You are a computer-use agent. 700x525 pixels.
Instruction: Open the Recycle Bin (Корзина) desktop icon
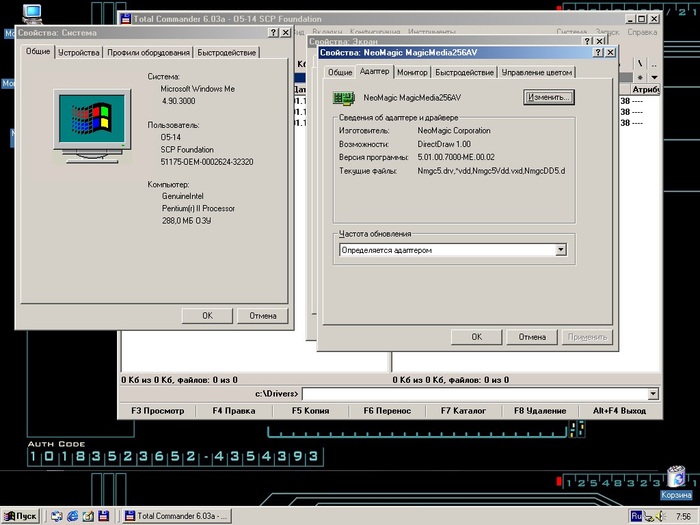tap(675, 478)
